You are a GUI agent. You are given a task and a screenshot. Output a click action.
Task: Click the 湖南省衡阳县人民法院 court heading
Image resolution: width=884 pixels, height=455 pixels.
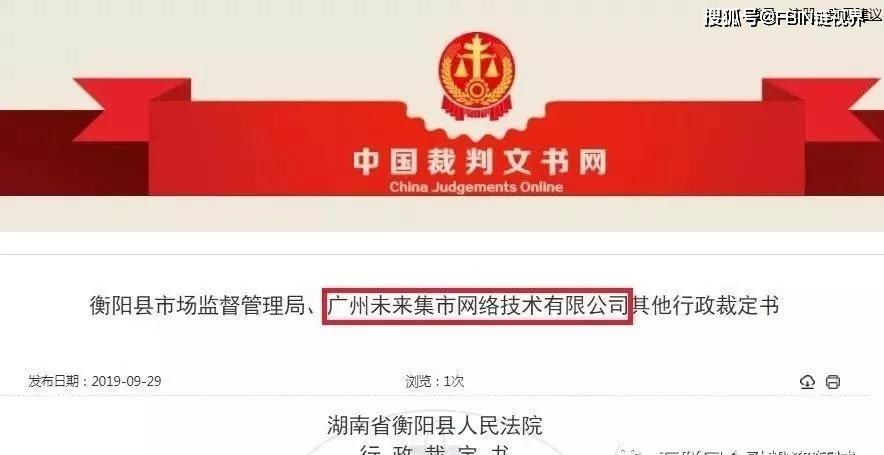(x=435, y=426)
